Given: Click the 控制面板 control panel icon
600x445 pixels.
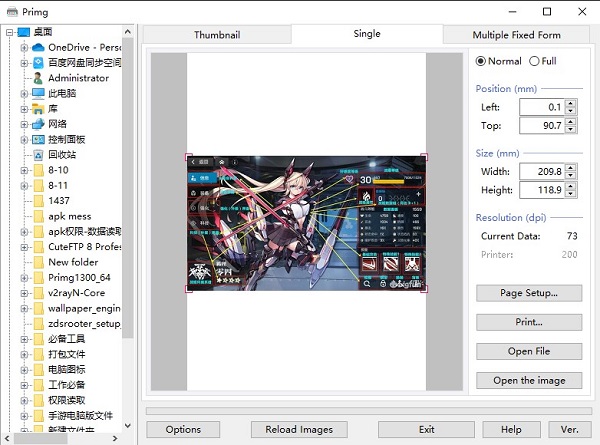Looking at the screenshot, I should pyautogui.click(x=38, y=140).
